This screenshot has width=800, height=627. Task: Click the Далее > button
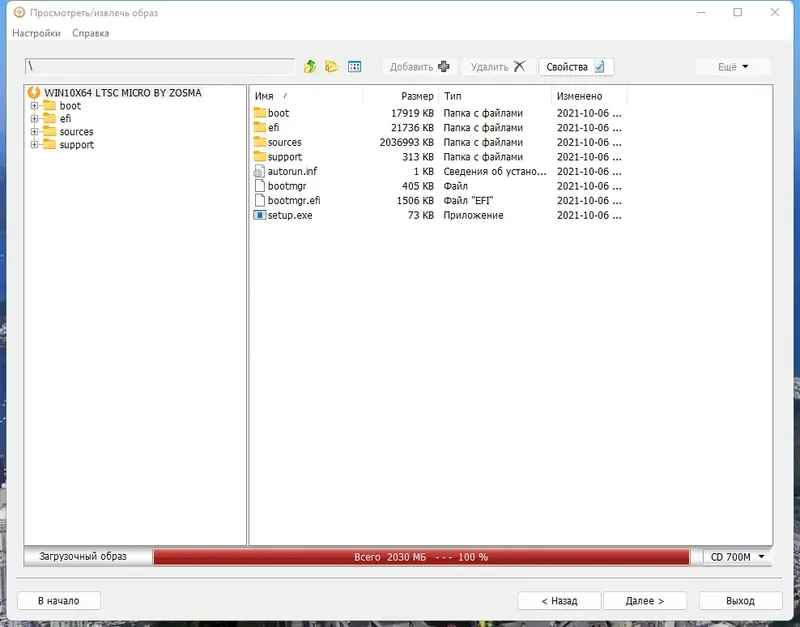point(645,601)
